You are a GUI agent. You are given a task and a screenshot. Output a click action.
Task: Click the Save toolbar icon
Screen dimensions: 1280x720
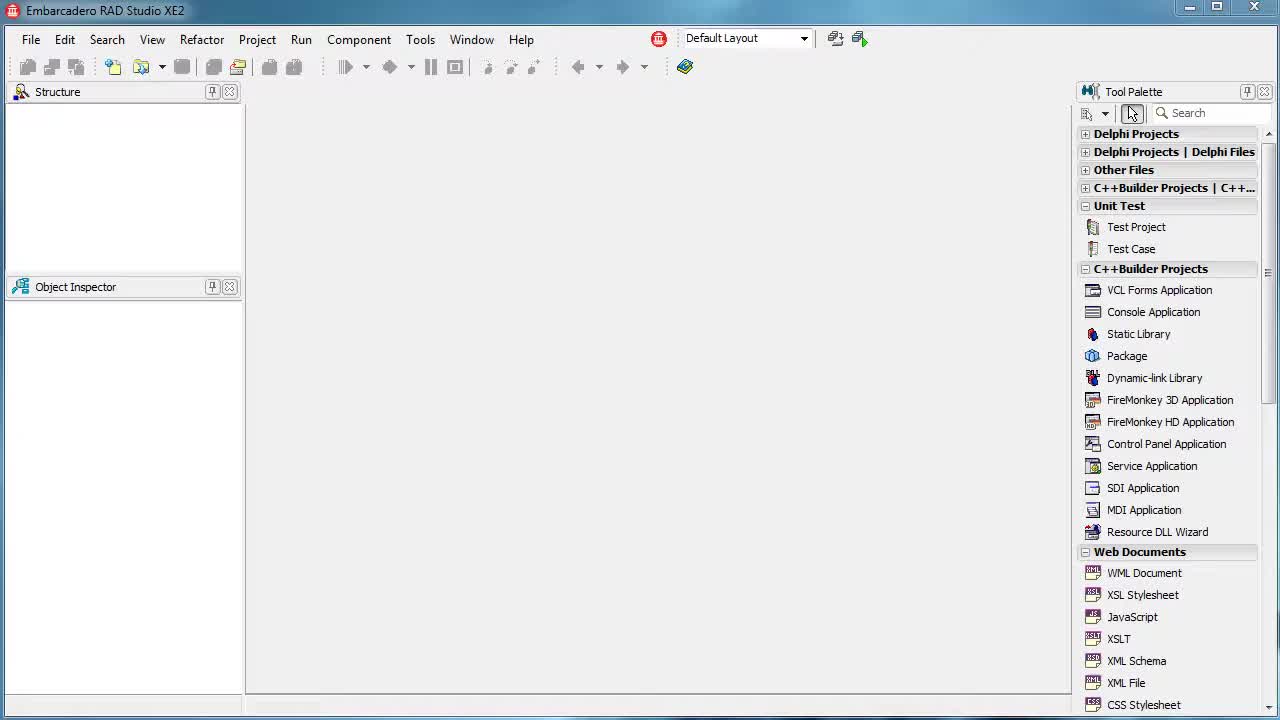point(182,67)
